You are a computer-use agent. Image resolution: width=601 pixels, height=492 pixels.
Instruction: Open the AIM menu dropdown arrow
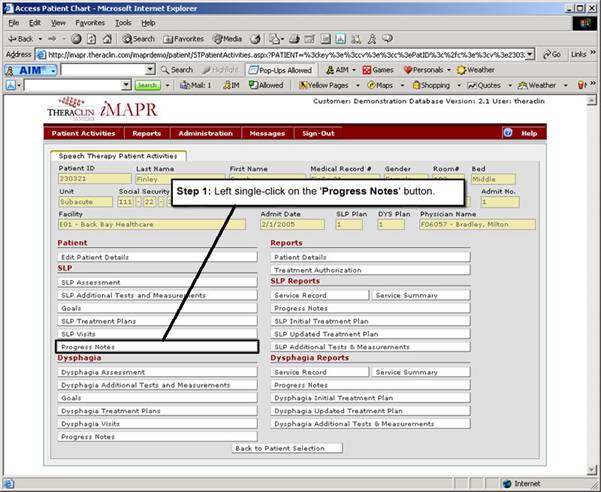(354, 70)
